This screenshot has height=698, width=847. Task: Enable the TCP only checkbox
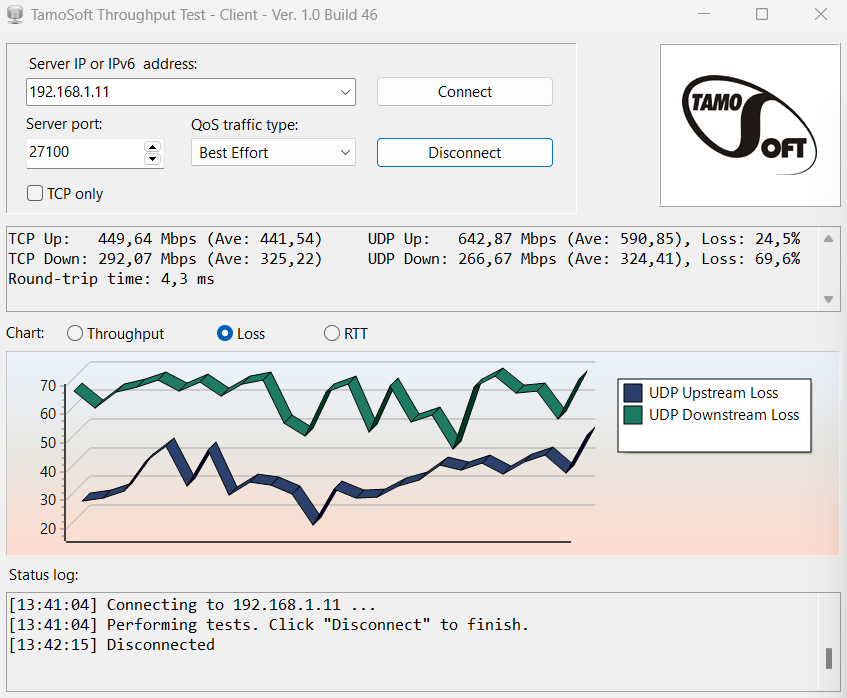[x=35, y=193]
